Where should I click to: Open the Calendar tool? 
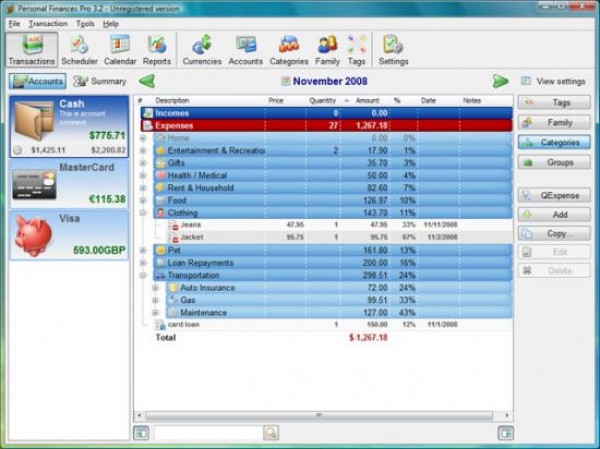(120, 50)
